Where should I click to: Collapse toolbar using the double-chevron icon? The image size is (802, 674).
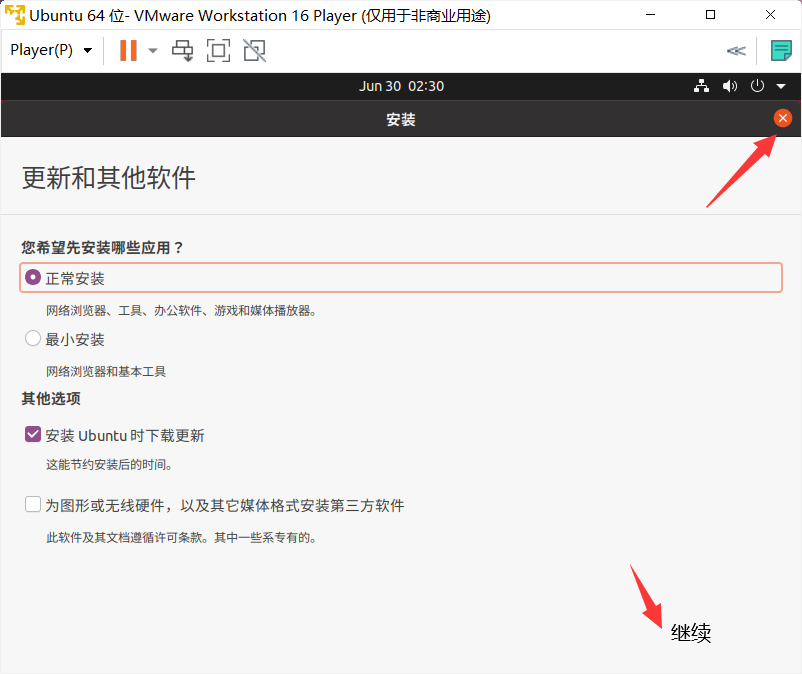736,51
